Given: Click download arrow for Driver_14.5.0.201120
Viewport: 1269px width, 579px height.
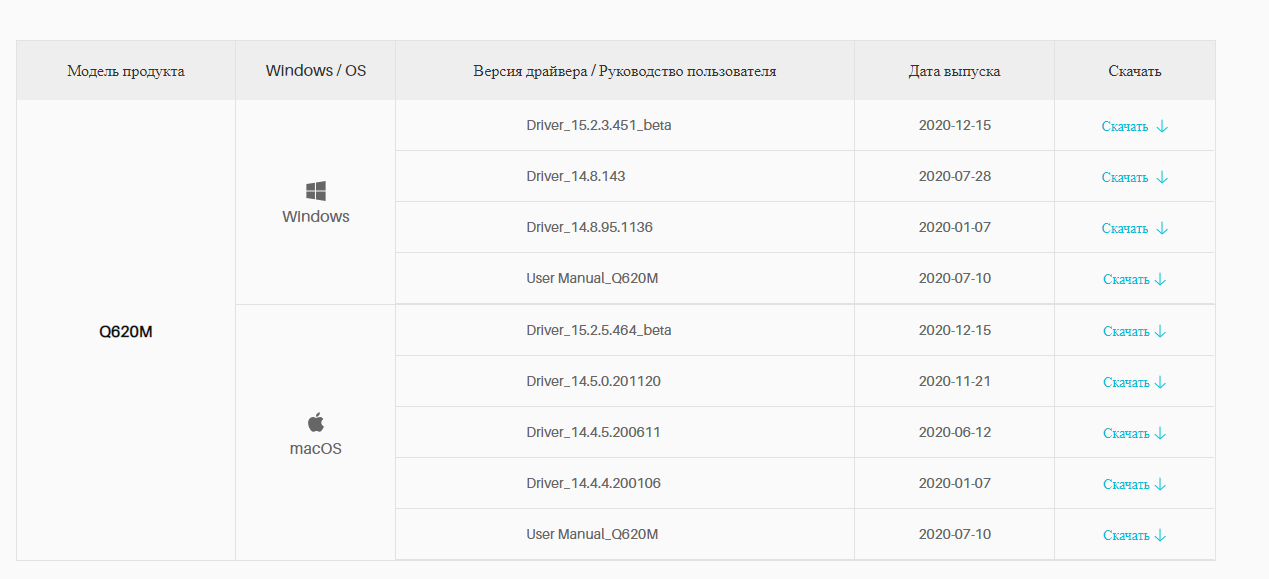Looking at the screenshot, I should point(1160,382).
